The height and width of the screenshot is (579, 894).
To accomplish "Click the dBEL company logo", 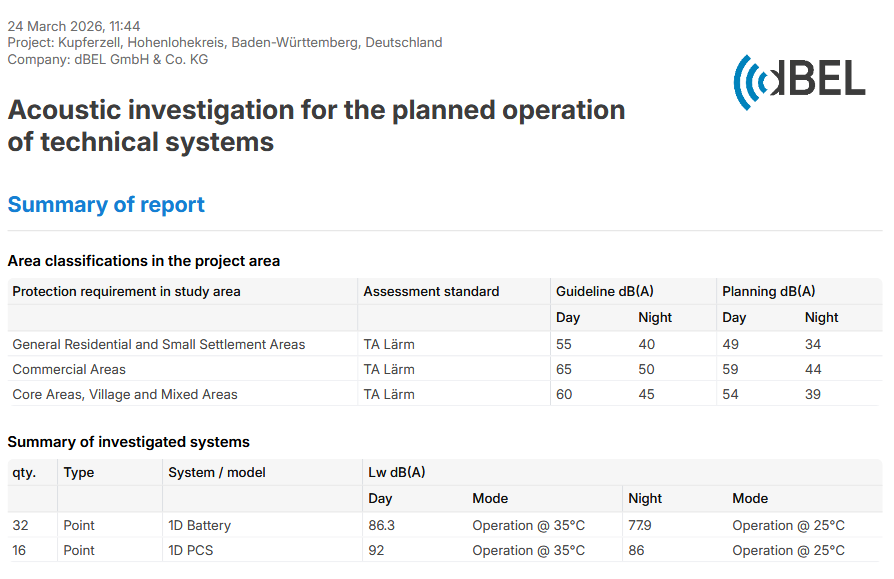I will pyautogui.click(x=799, y=82).
